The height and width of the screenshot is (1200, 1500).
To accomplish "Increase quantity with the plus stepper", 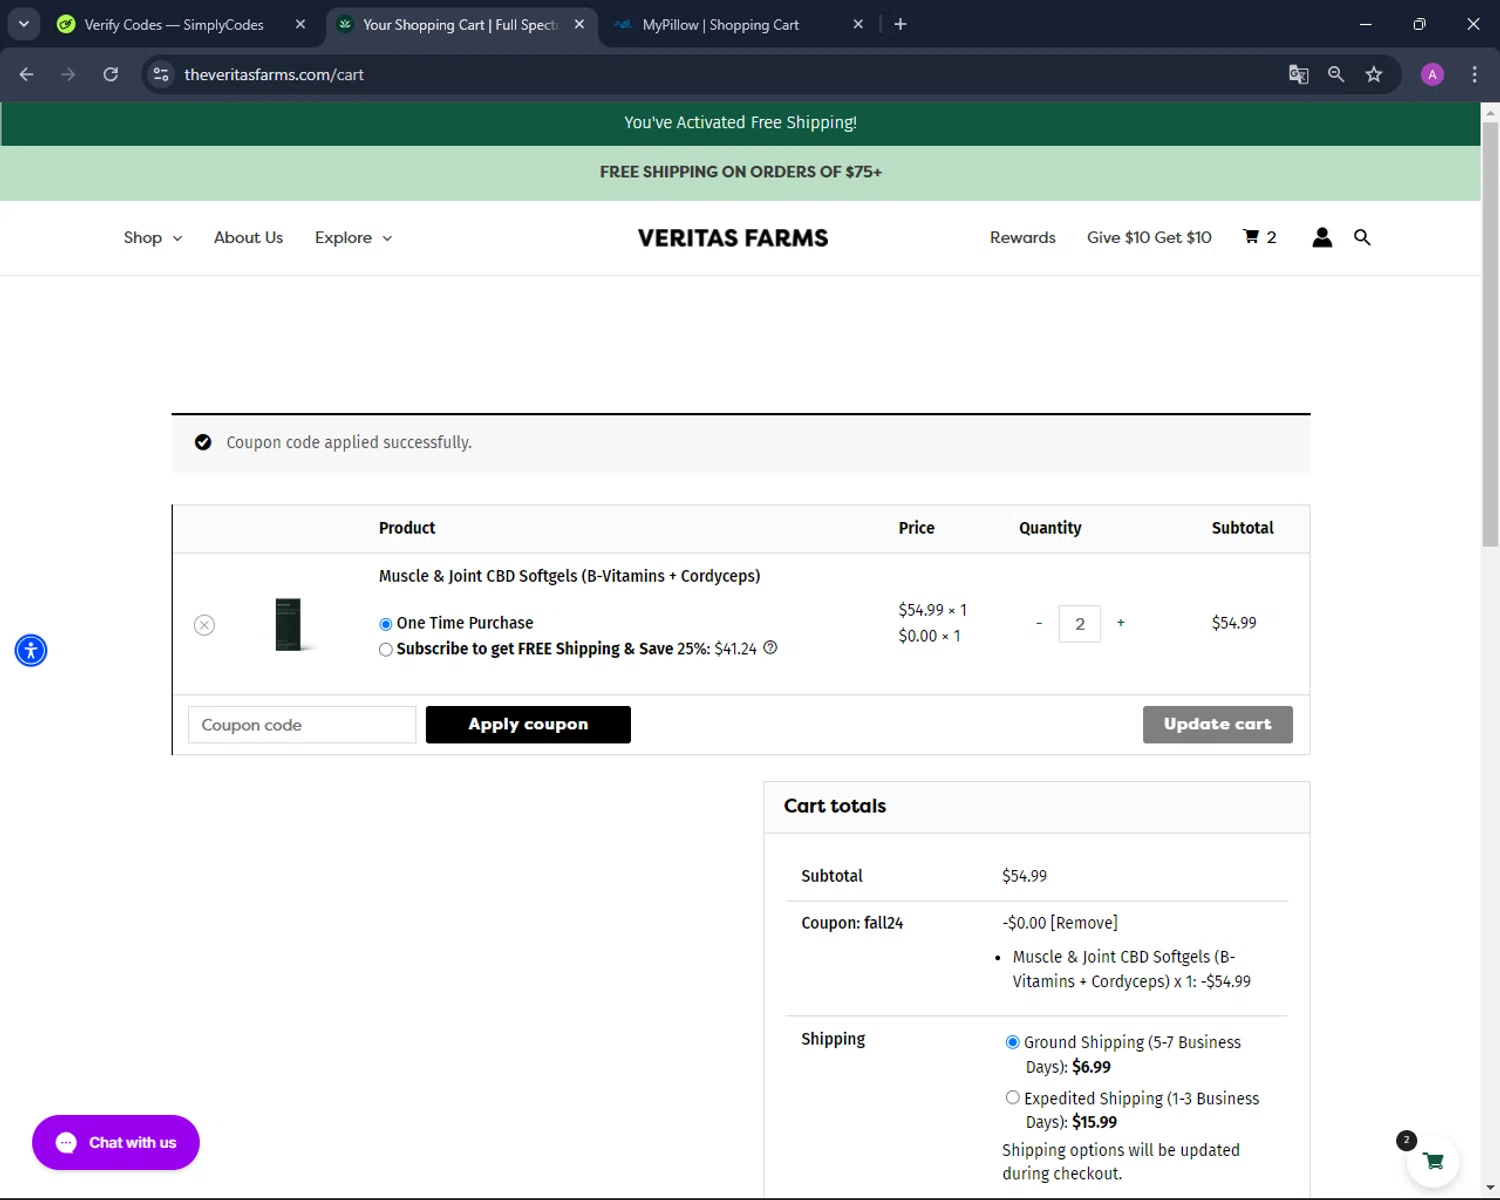I will 1120,623.
